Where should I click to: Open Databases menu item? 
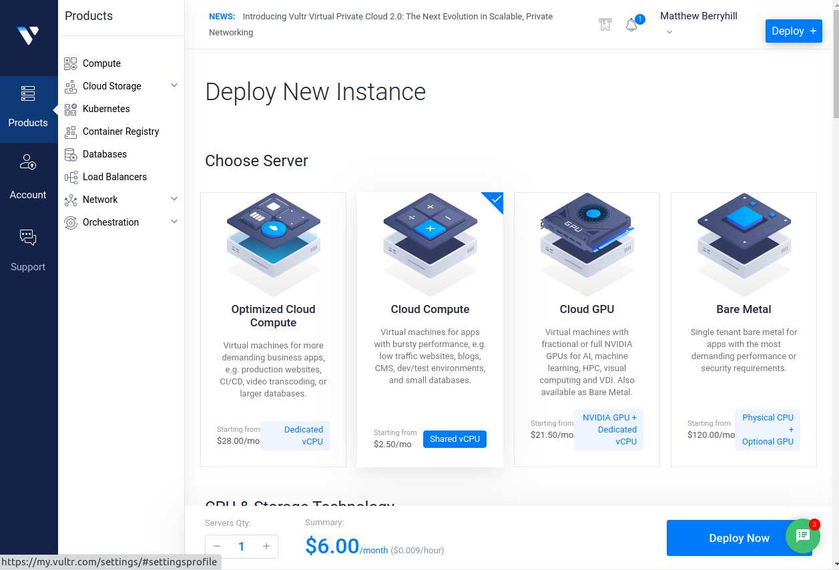tap(104, 155)
